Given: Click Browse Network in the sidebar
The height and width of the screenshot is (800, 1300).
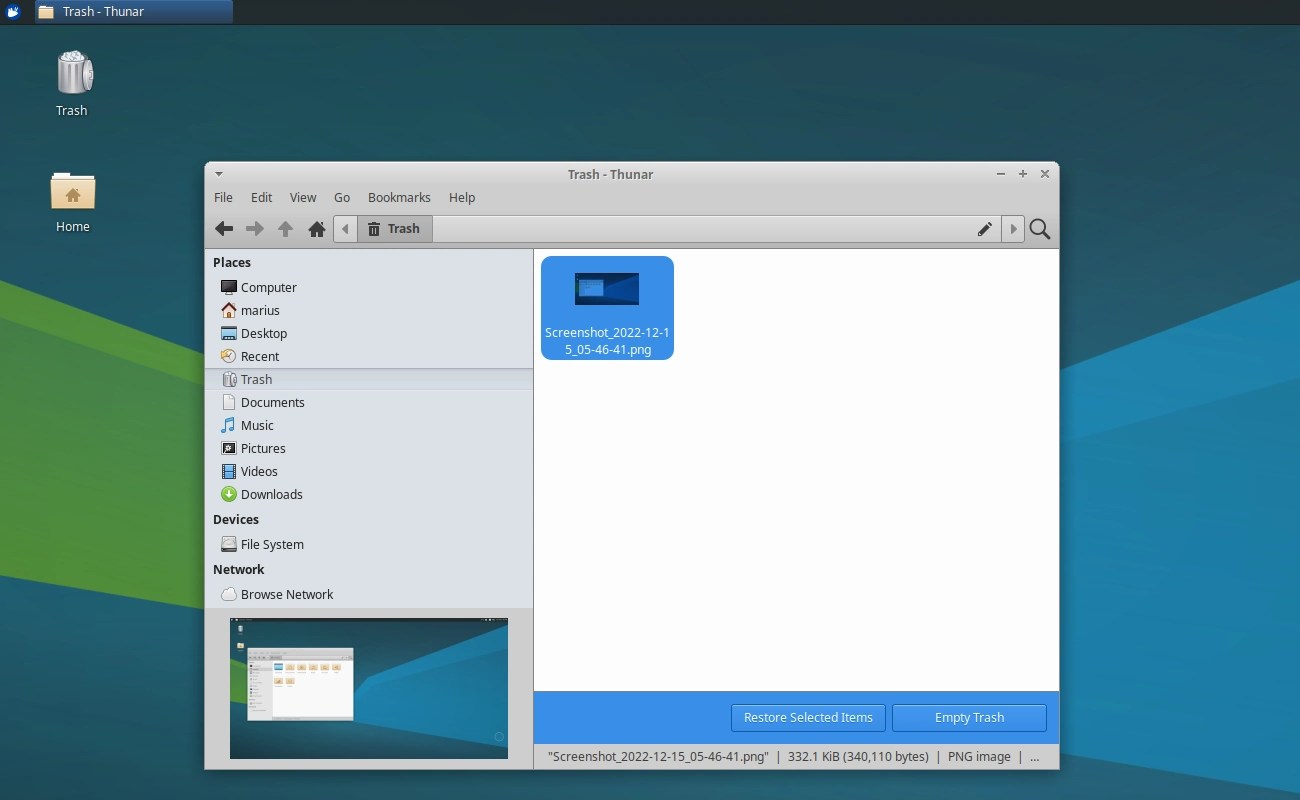Looking at the screenshot, I should [x=369, y=594].
